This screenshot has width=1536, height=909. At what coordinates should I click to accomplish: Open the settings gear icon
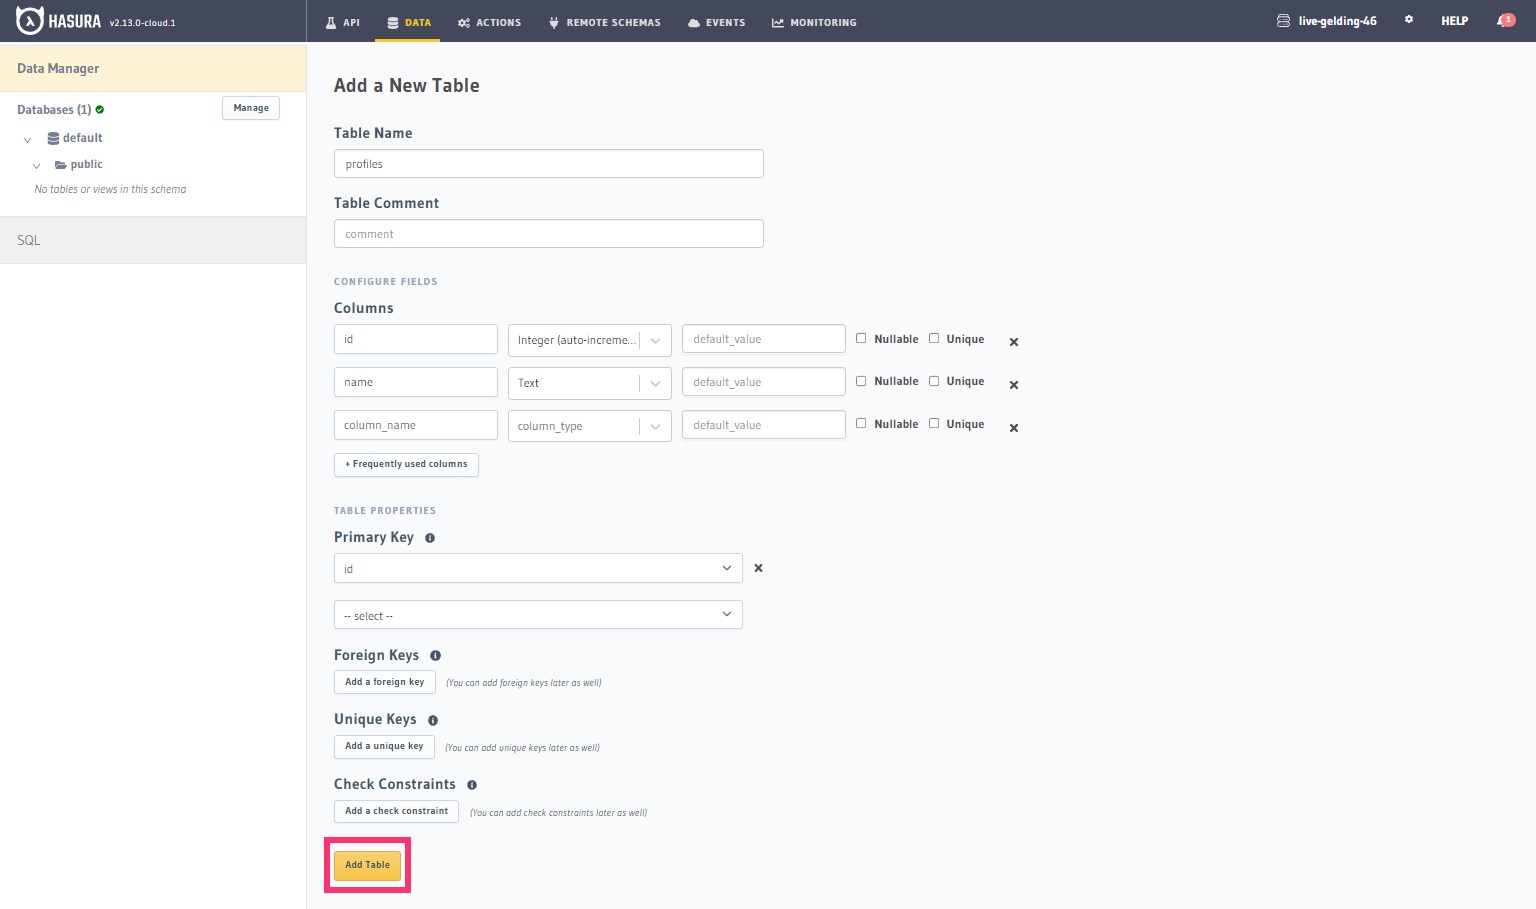[x=1409, y=20]
